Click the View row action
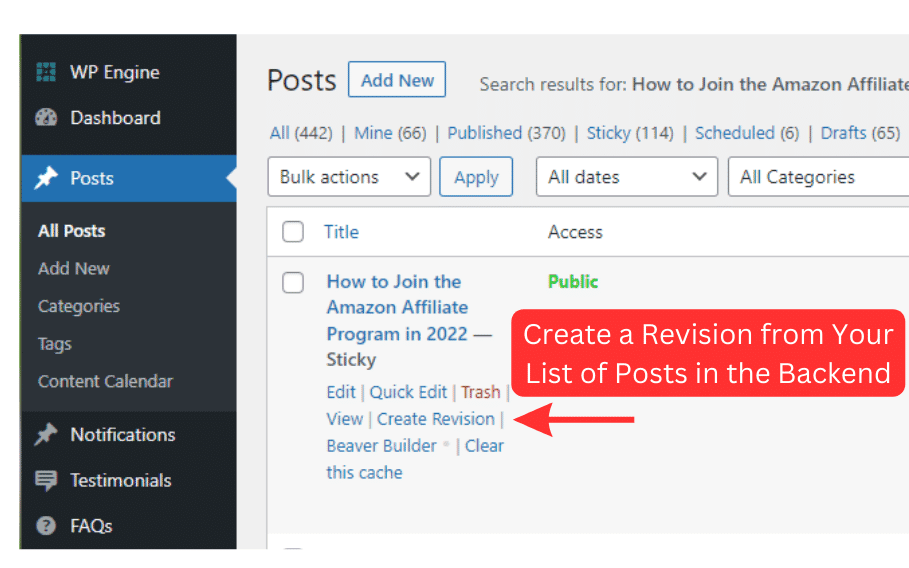Image resolution: width=909 pixels, height=568 pixels. coord(344,419)
